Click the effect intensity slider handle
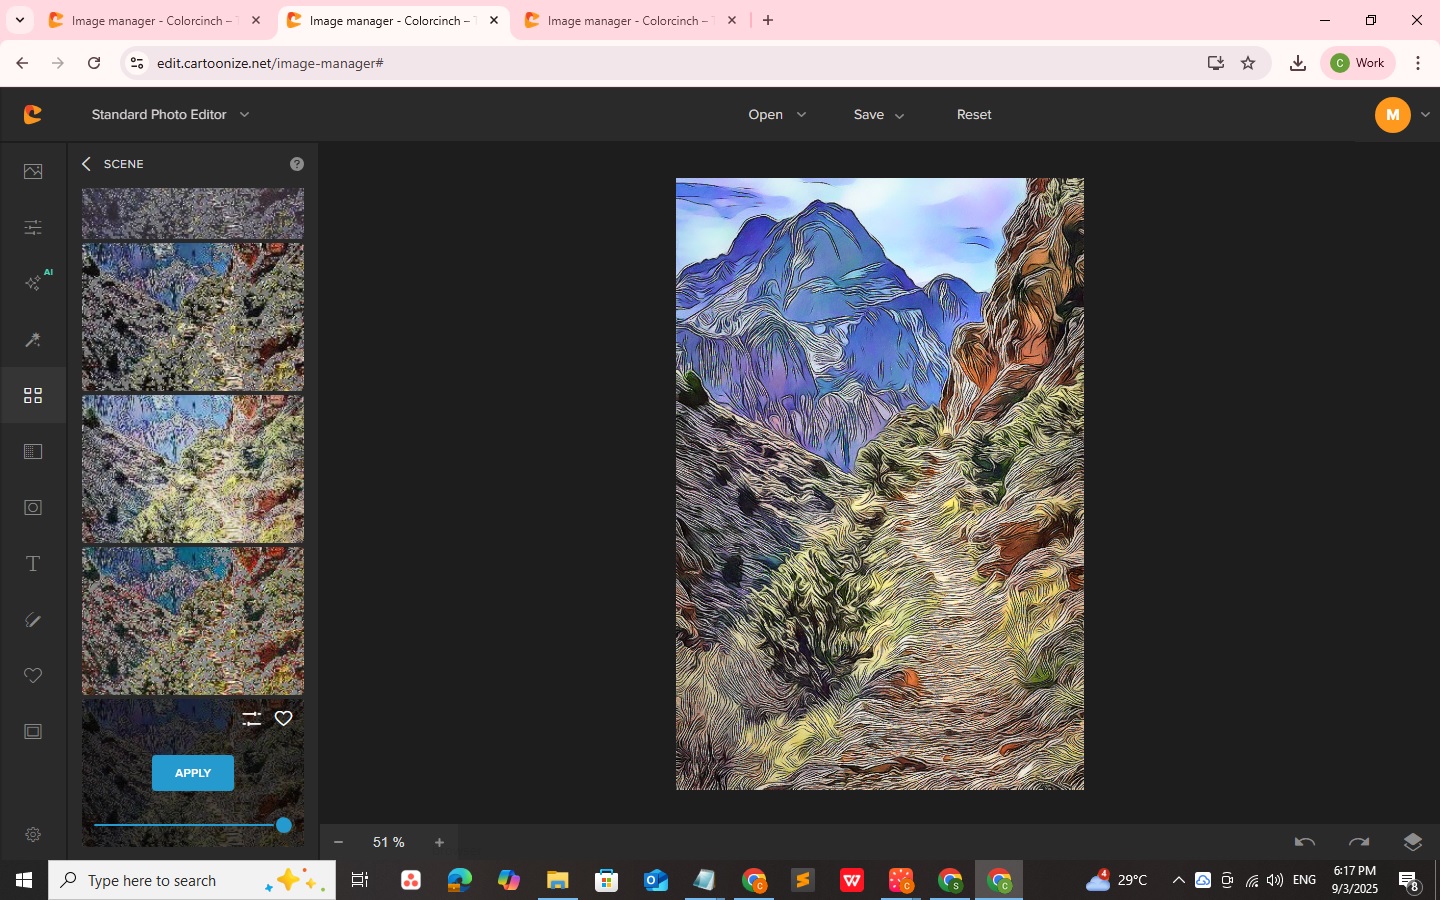Screen dimensions: 1440x900 284,825
